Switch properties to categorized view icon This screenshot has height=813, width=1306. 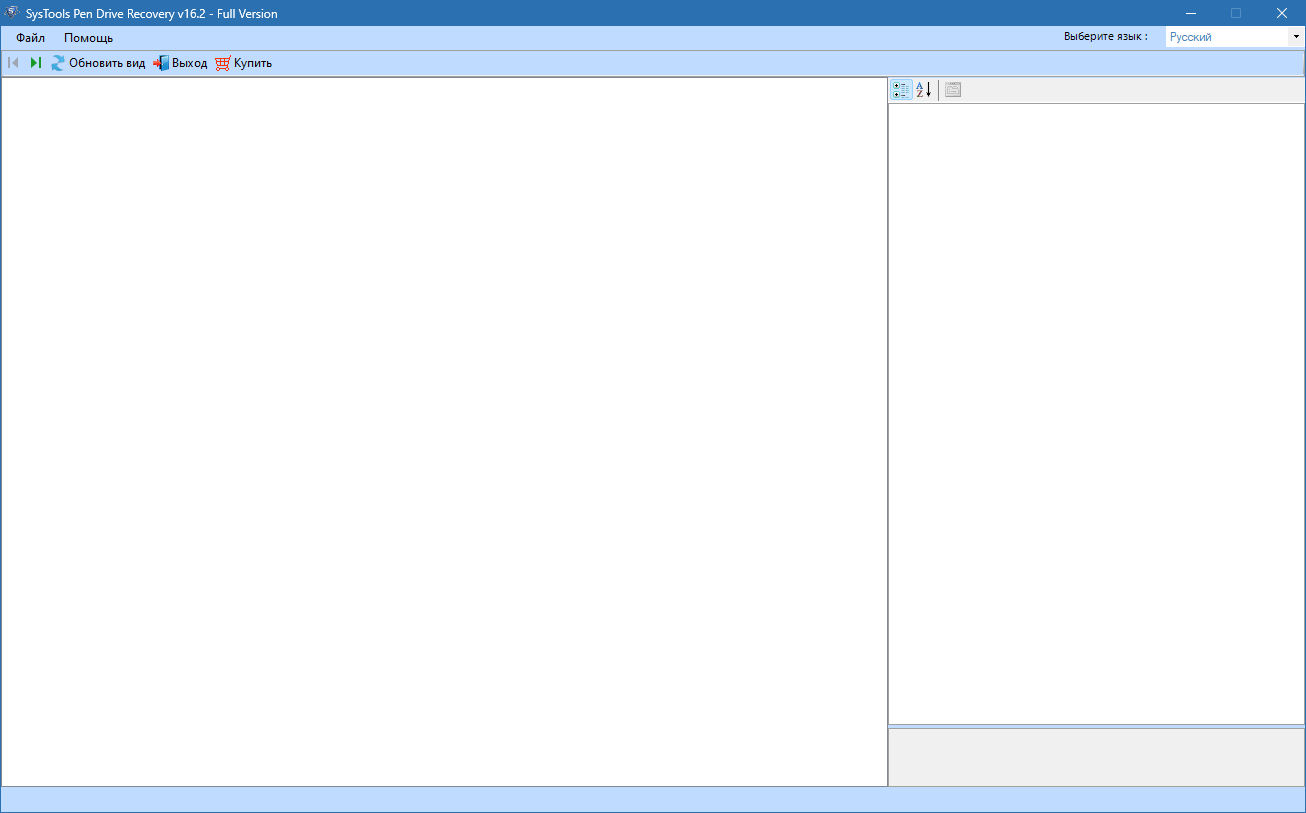pyautogui.click(x=901, y=90)
